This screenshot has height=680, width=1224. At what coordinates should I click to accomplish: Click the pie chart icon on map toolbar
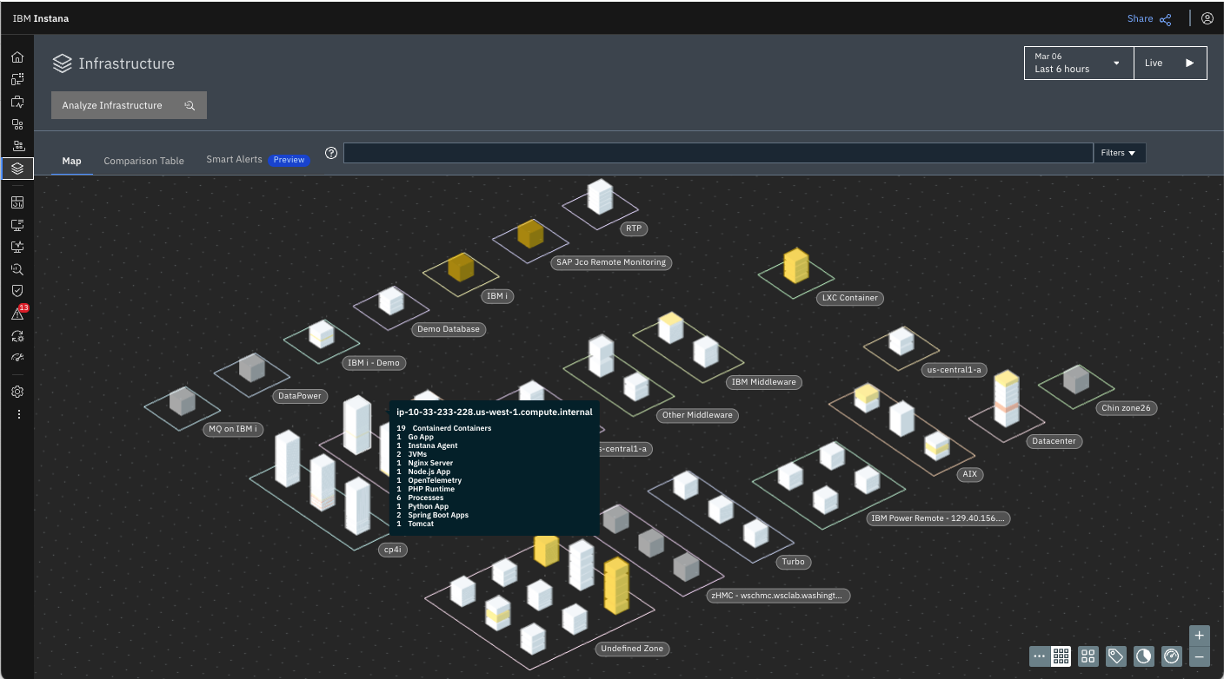click(1144, 656)
